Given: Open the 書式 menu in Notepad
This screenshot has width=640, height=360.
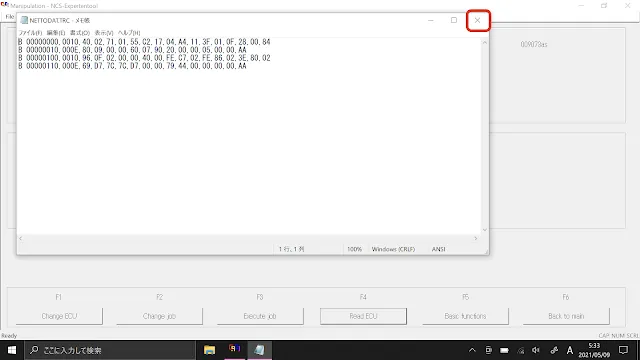Looking at the screenshot, I should point(80,33).
